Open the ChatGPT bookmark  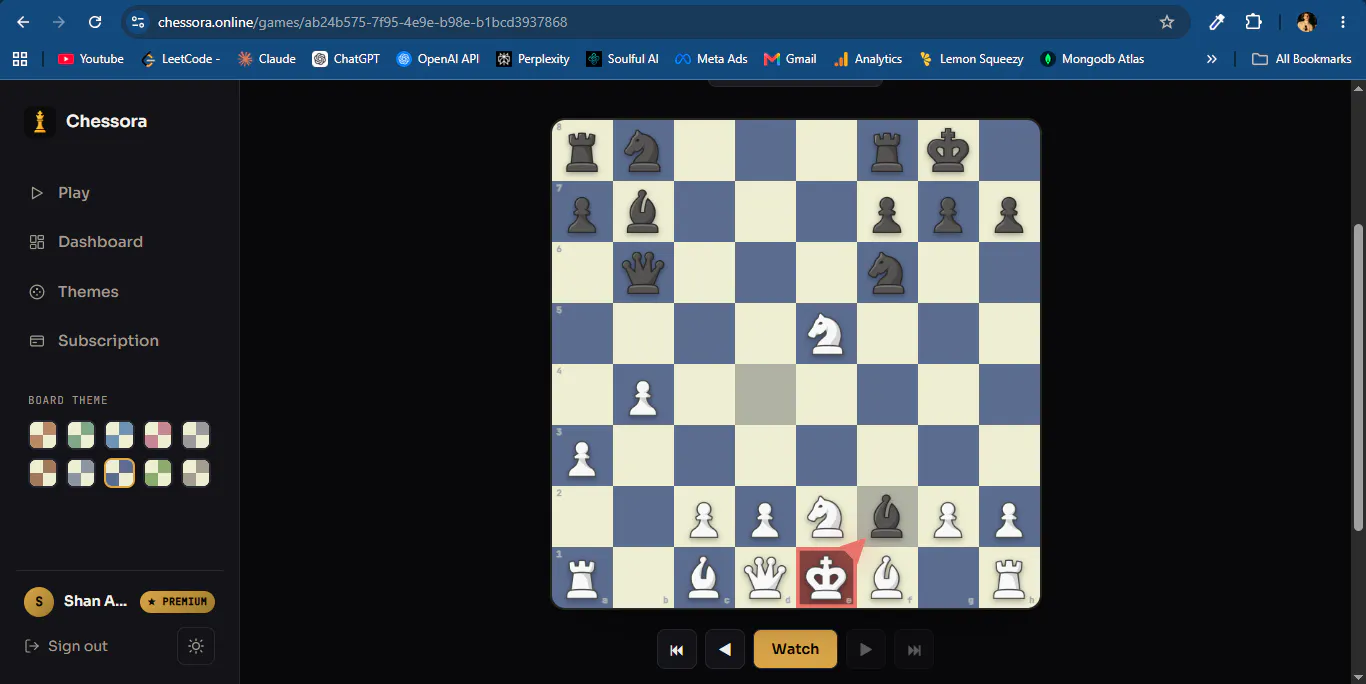pyautogui.click(x=346, y=59)
